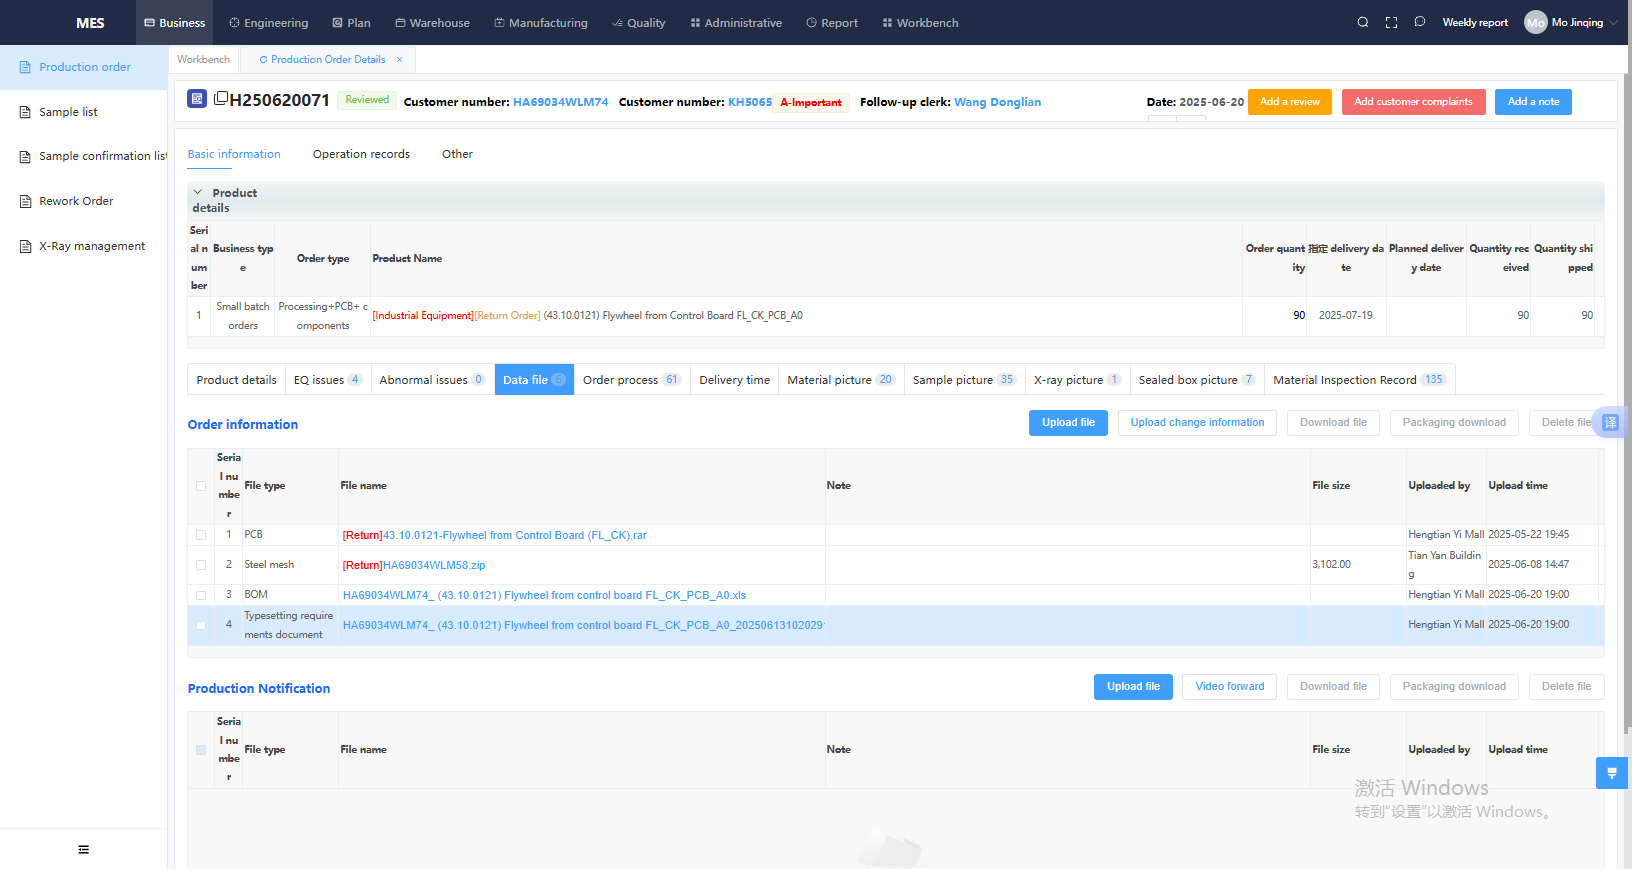Check the PCB file row checkbox
The image size is (1632, 869).
click(201, 535)
